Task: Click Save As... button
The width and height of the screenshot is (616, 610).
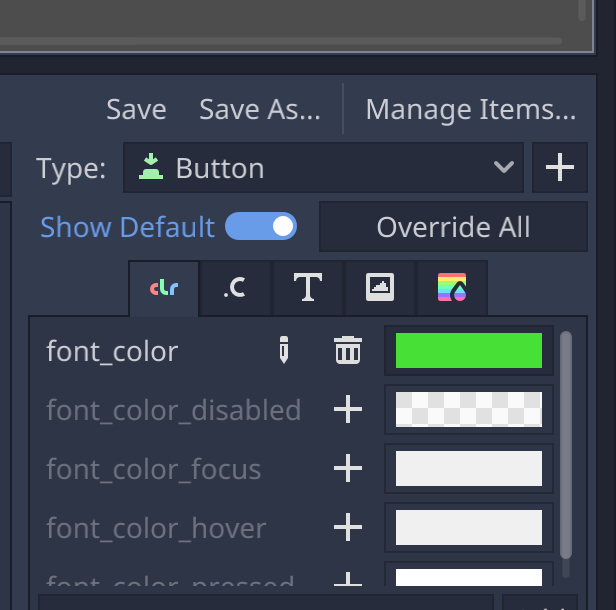Action: 260,109
